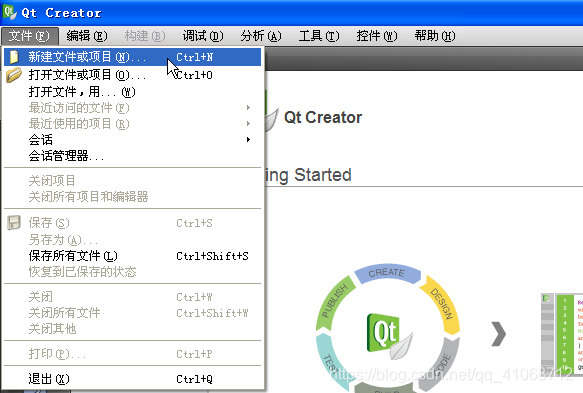The image size is (583, 393).
Task: Click the 关闭项目 menu entry
Action: (132, 181)
